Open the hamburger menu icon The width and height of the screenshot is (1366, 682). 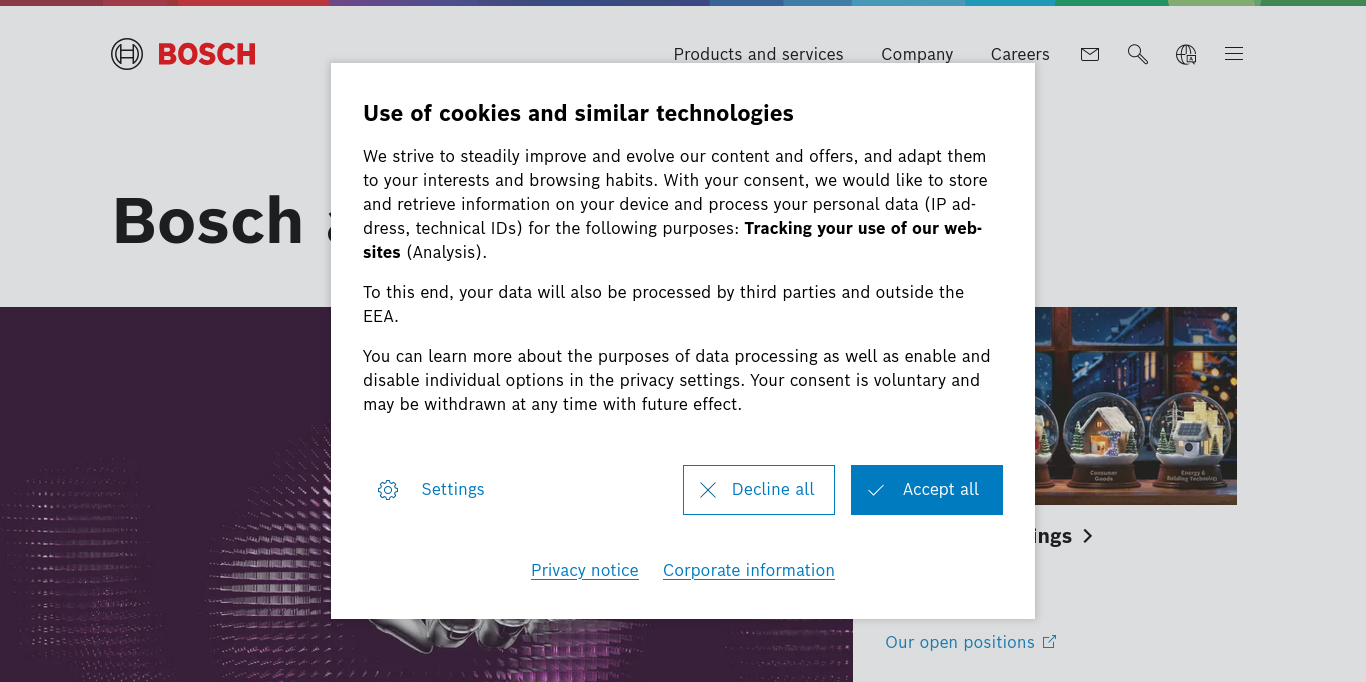point(1234,54)
